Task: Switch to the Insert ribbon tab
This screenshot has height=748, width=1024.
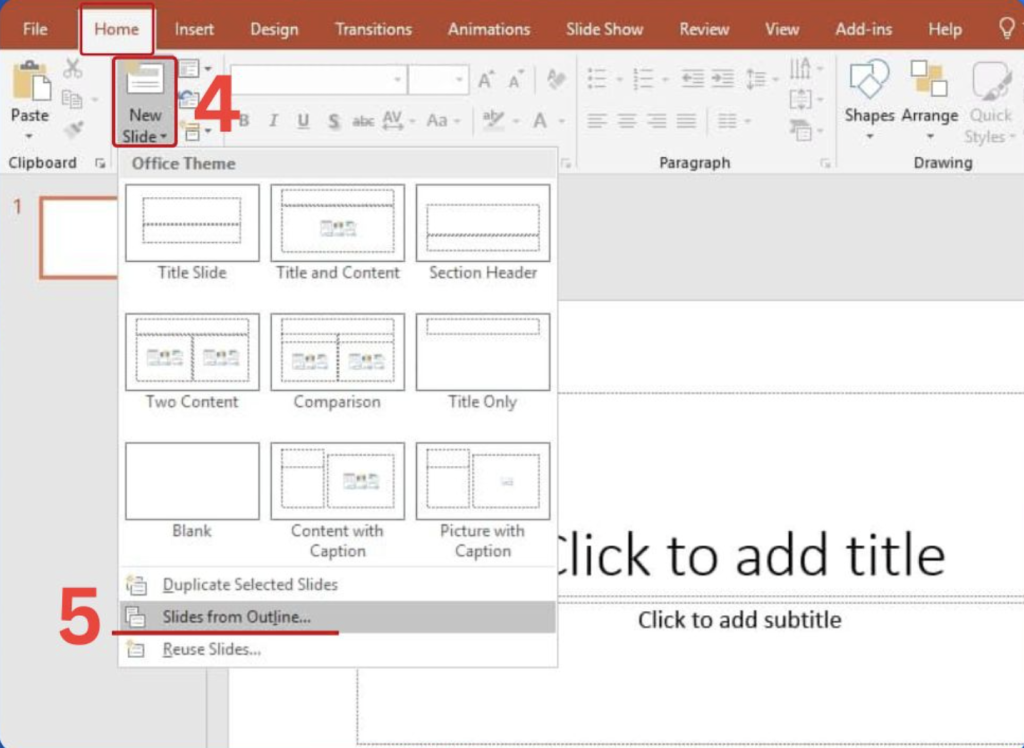Action: tap(194, 29)
